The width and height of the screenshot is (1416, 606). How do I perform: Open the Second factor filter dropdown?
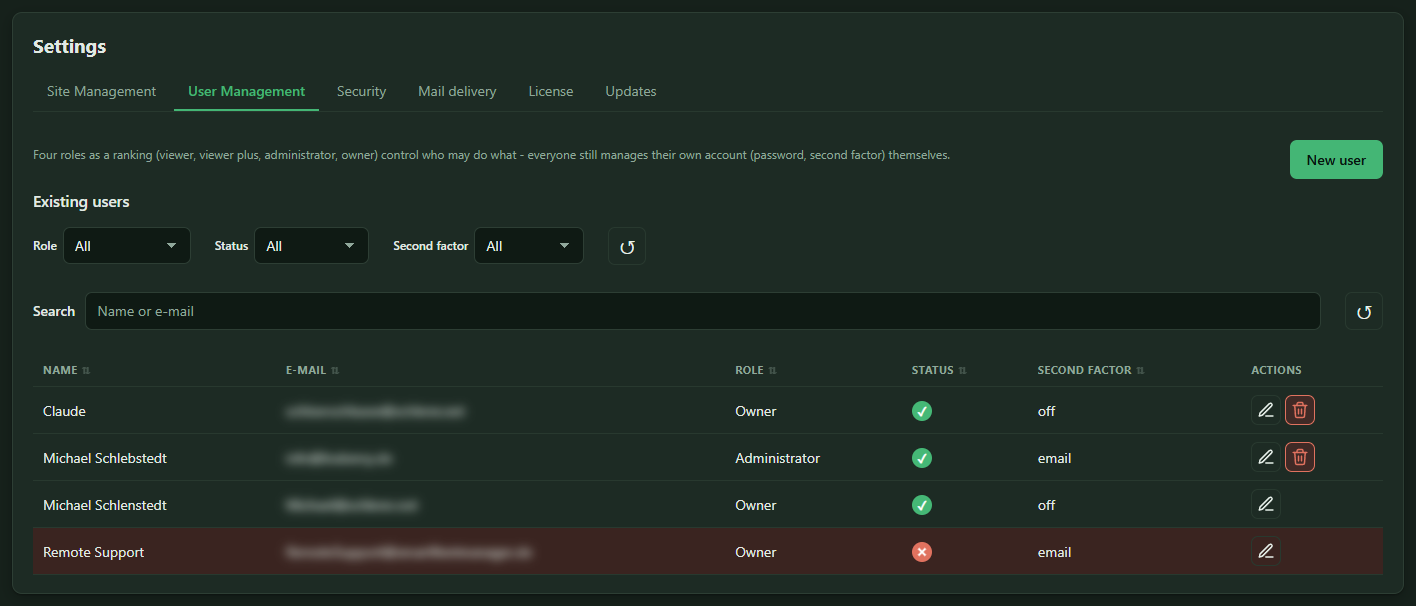[529, 246]
